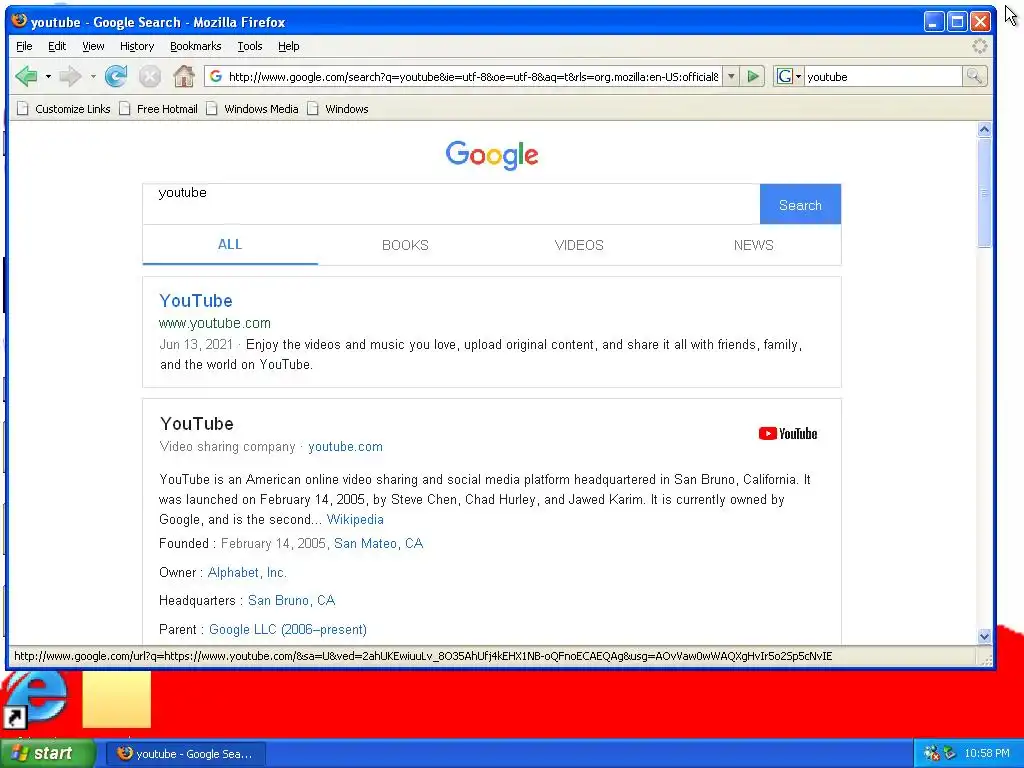Go back using the green arrow
The width and height of the screenshot is (1024, 768).
tap(27, 76)
